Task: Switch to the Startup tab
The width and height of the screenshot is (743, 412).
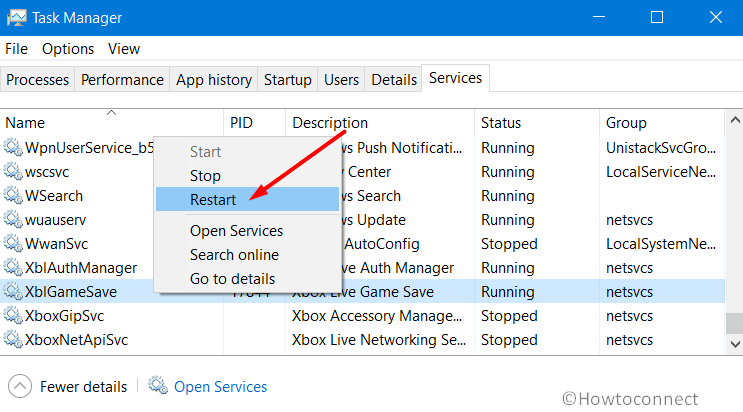Action: tap(288, 80)
